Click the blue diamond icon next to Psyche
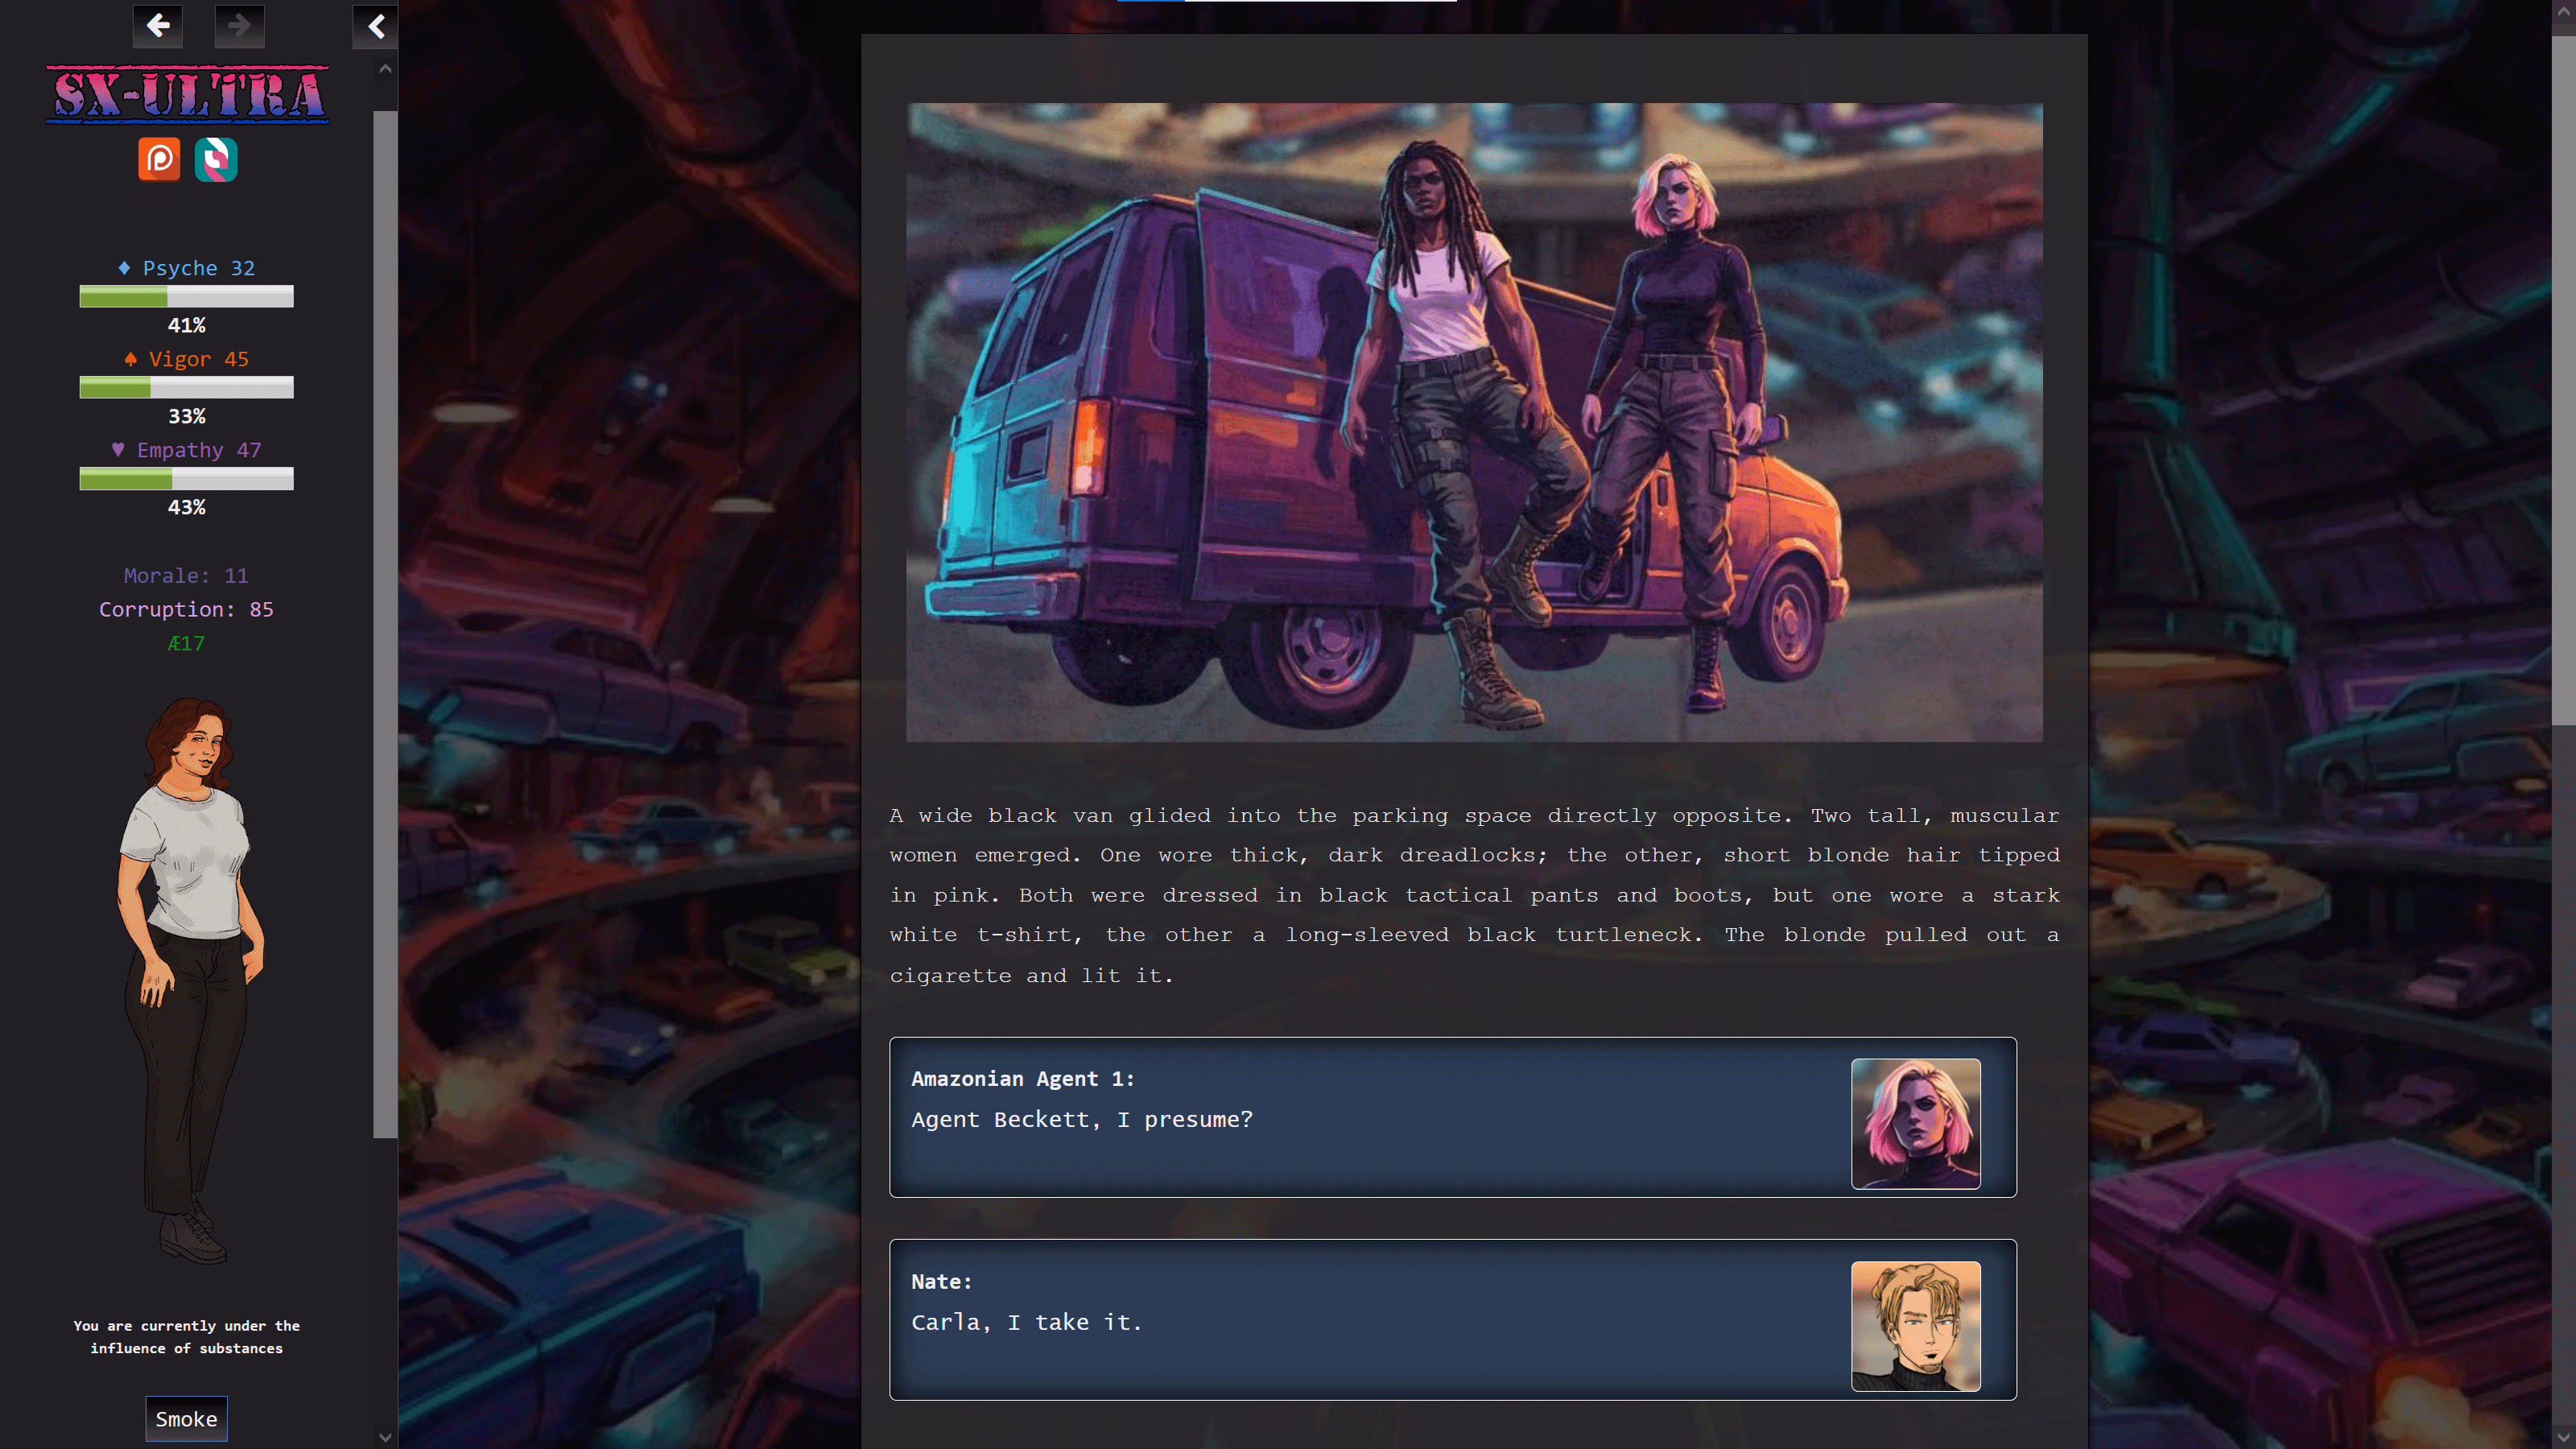 (x=122, y=267)
